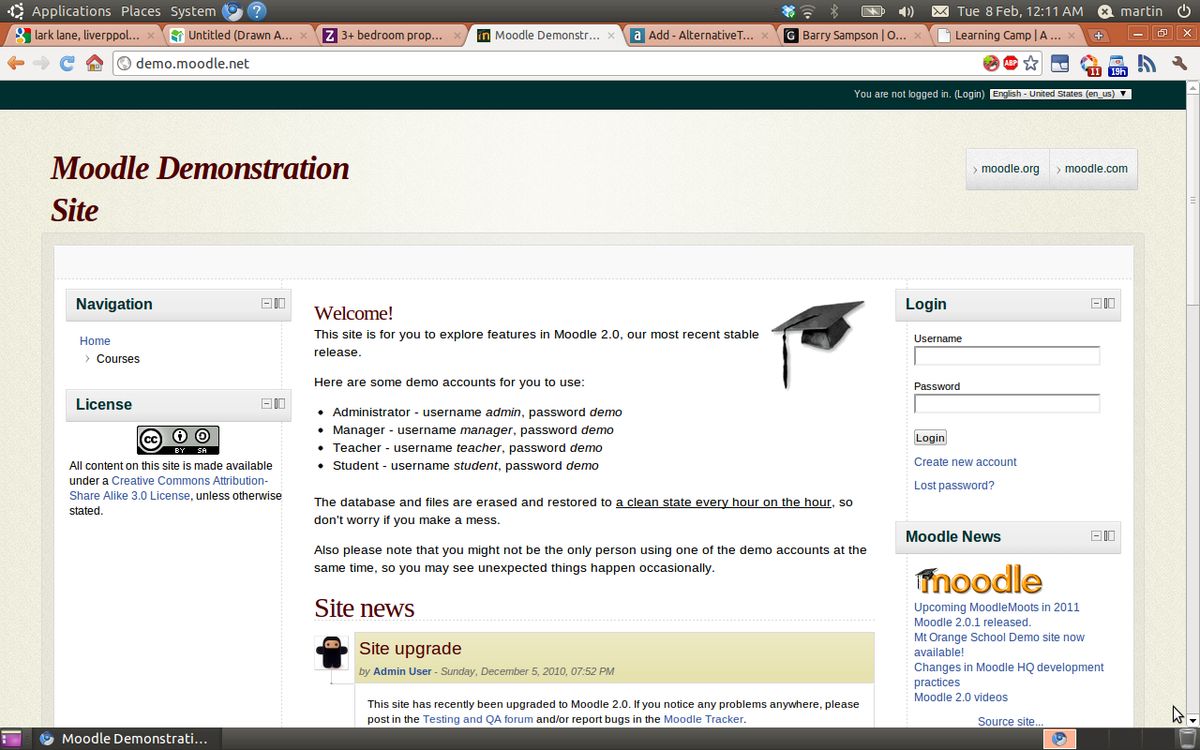Dock the Login block to the side
1200x750 pixels.
(x=1111, y=303)
